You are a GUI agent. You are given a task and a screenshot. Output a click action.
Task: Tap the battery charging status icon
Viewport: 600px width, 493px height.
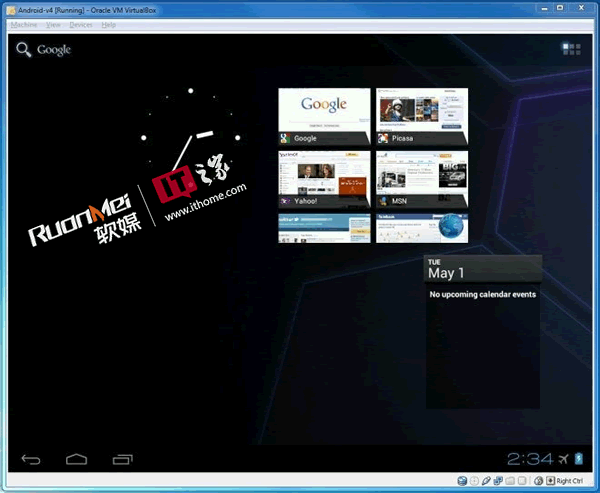coord(579,459)
